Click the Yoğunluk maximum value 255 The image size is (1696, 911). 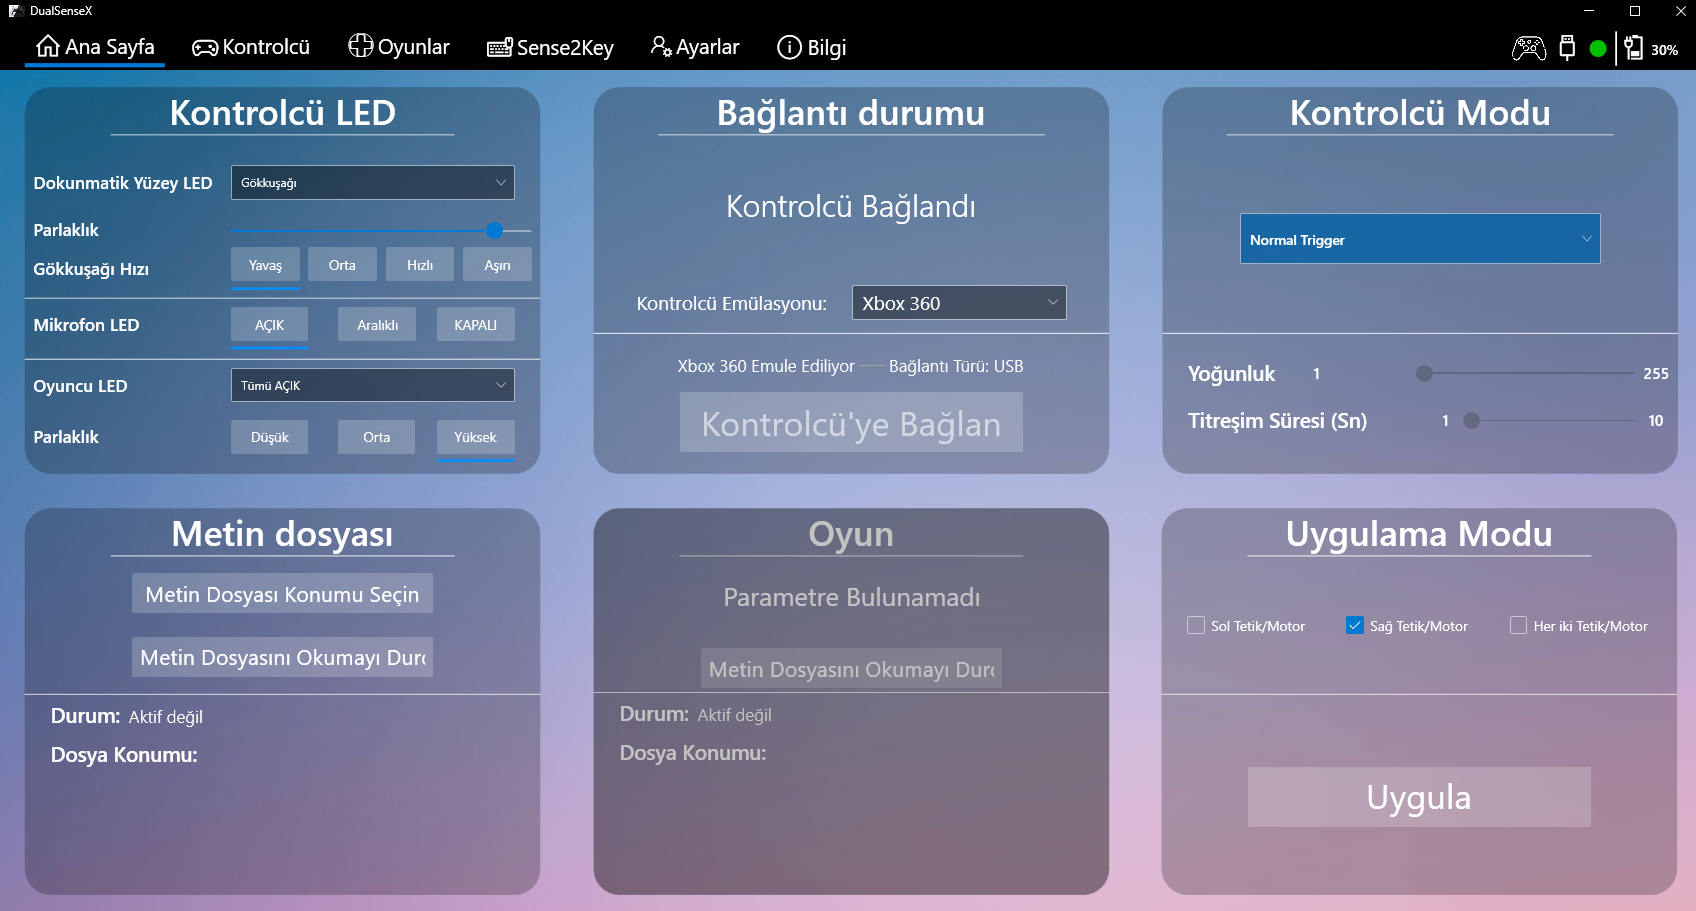1656,373
